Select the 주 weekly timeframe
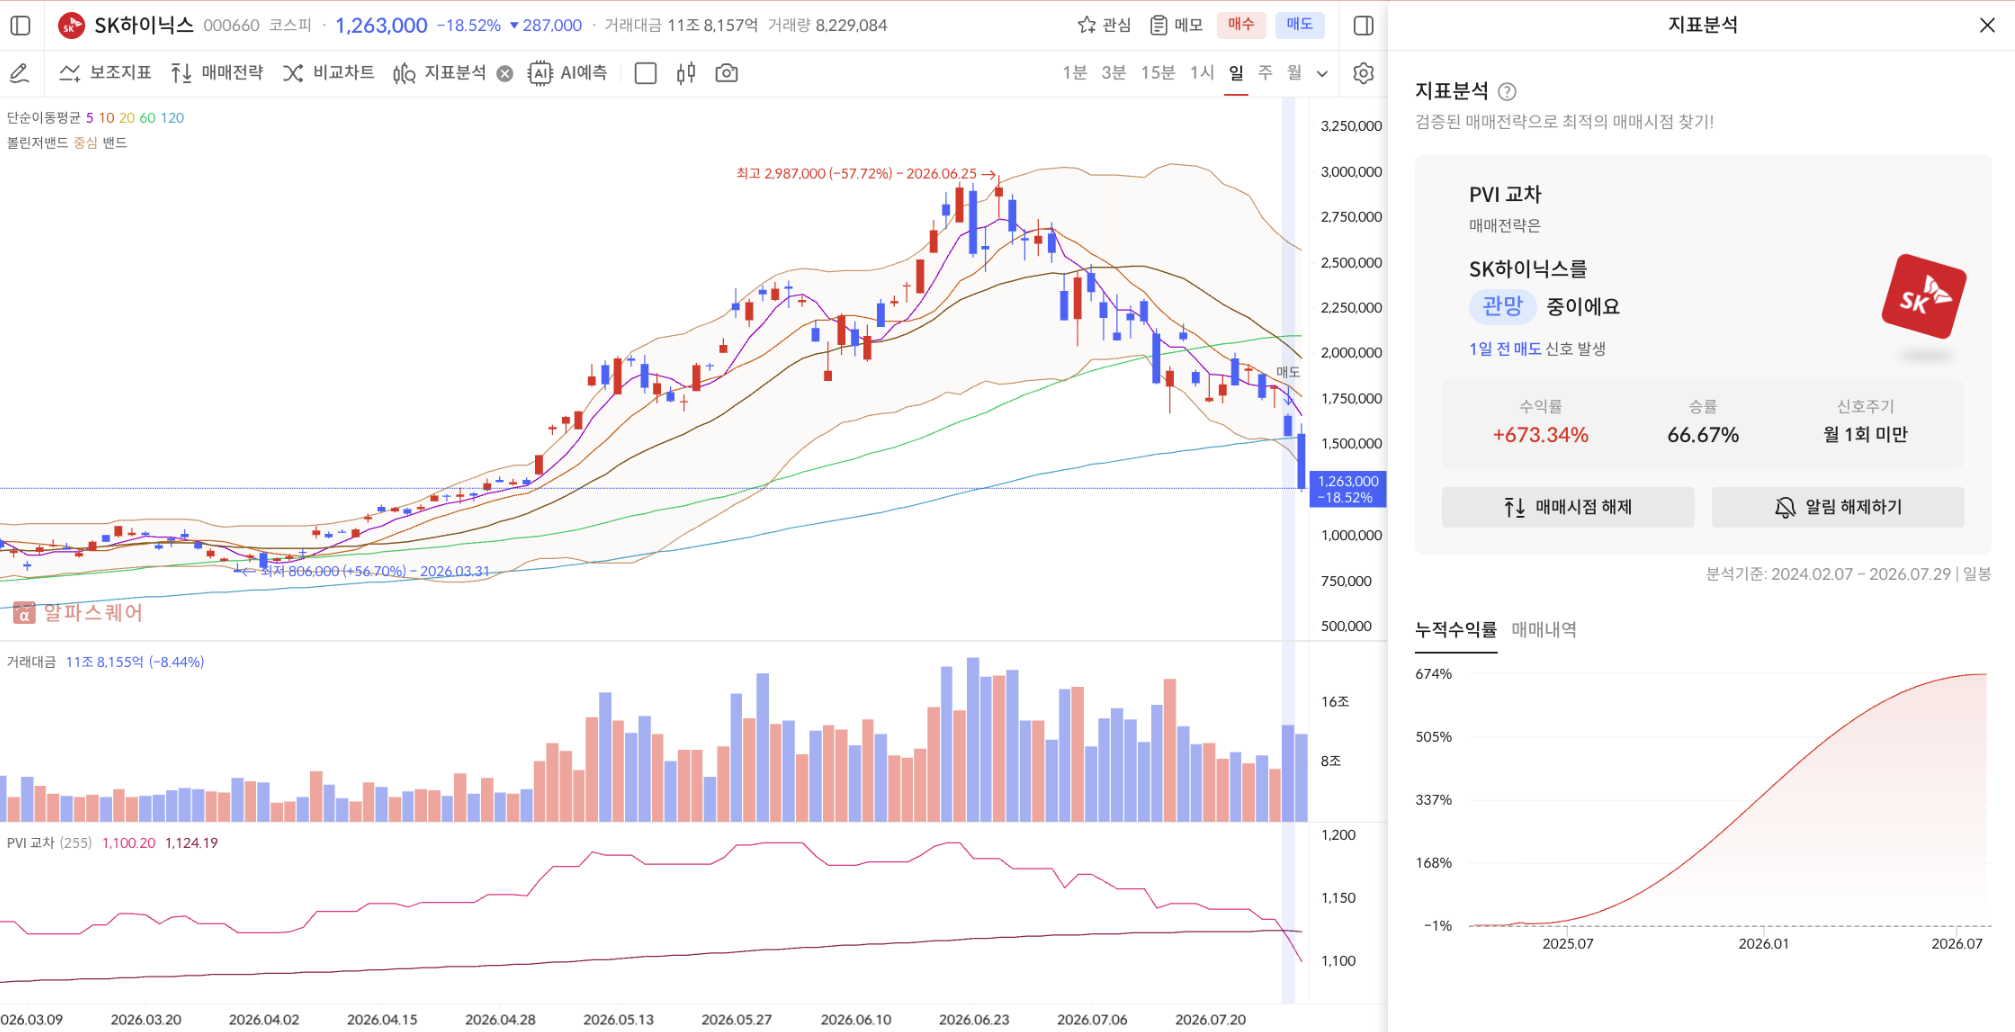 [x=1265, y=73]
